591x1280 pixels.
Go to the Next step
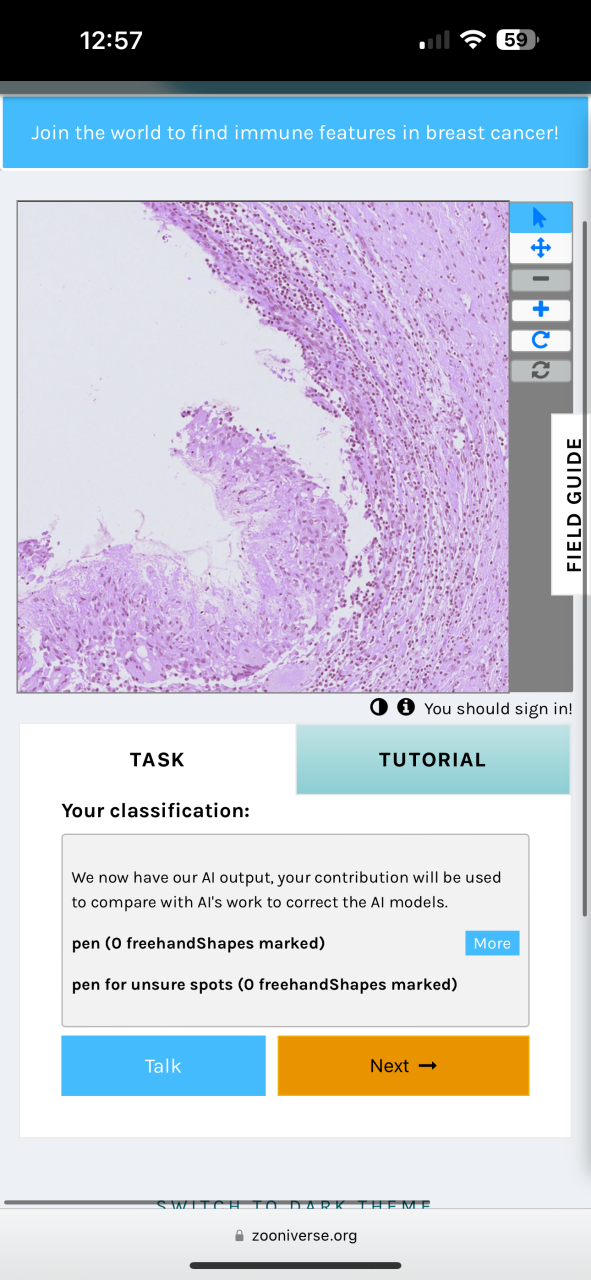[403, 1066]
